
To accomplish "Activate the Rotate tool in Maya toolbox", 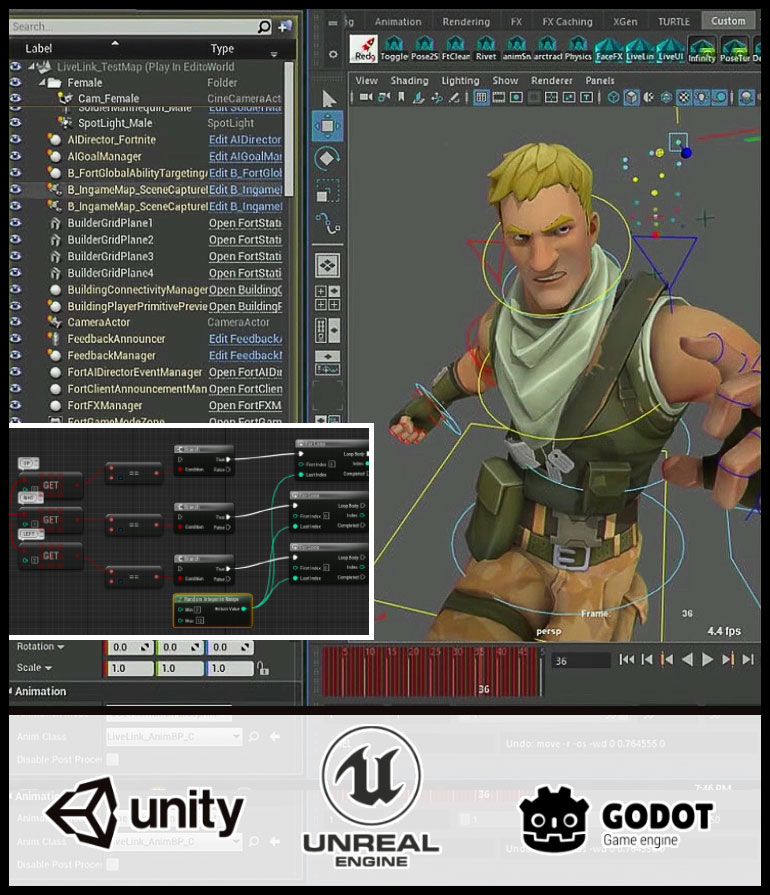I will click(328, 158).
